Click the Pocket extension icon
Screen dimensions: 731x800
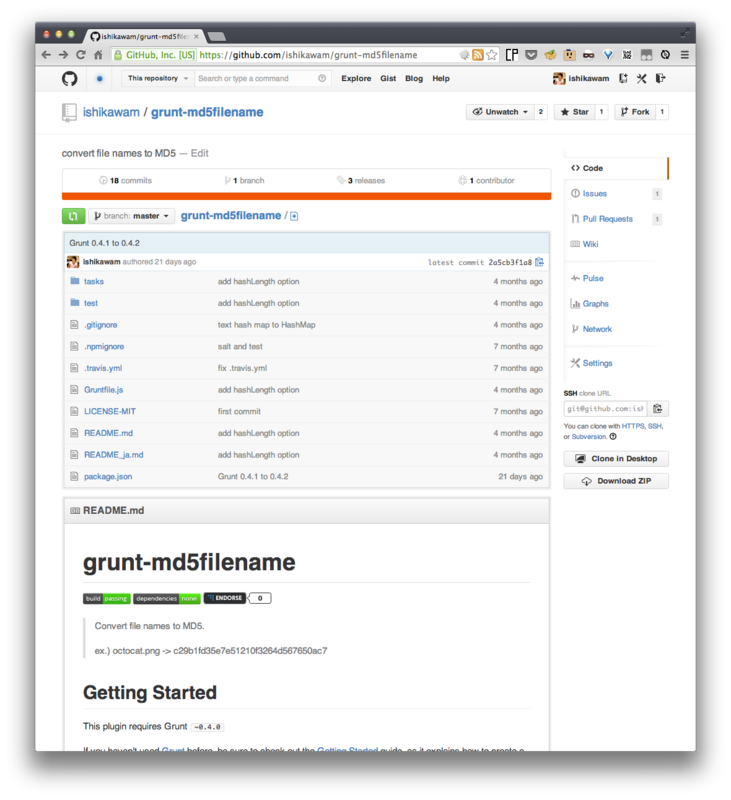[531, 55]
